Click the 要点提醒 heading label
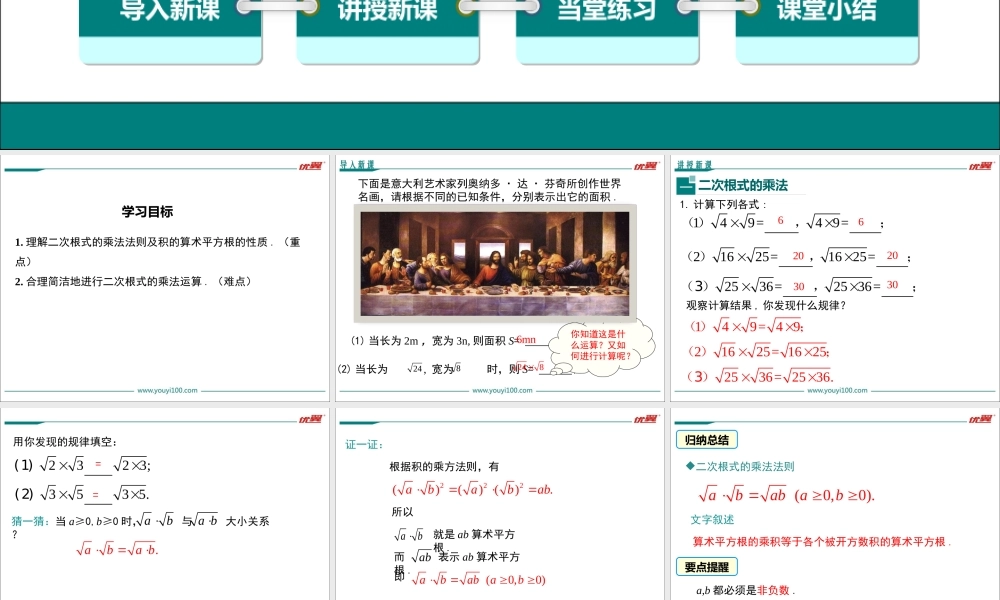This screenshot has width=1000, height=600. 706,567
